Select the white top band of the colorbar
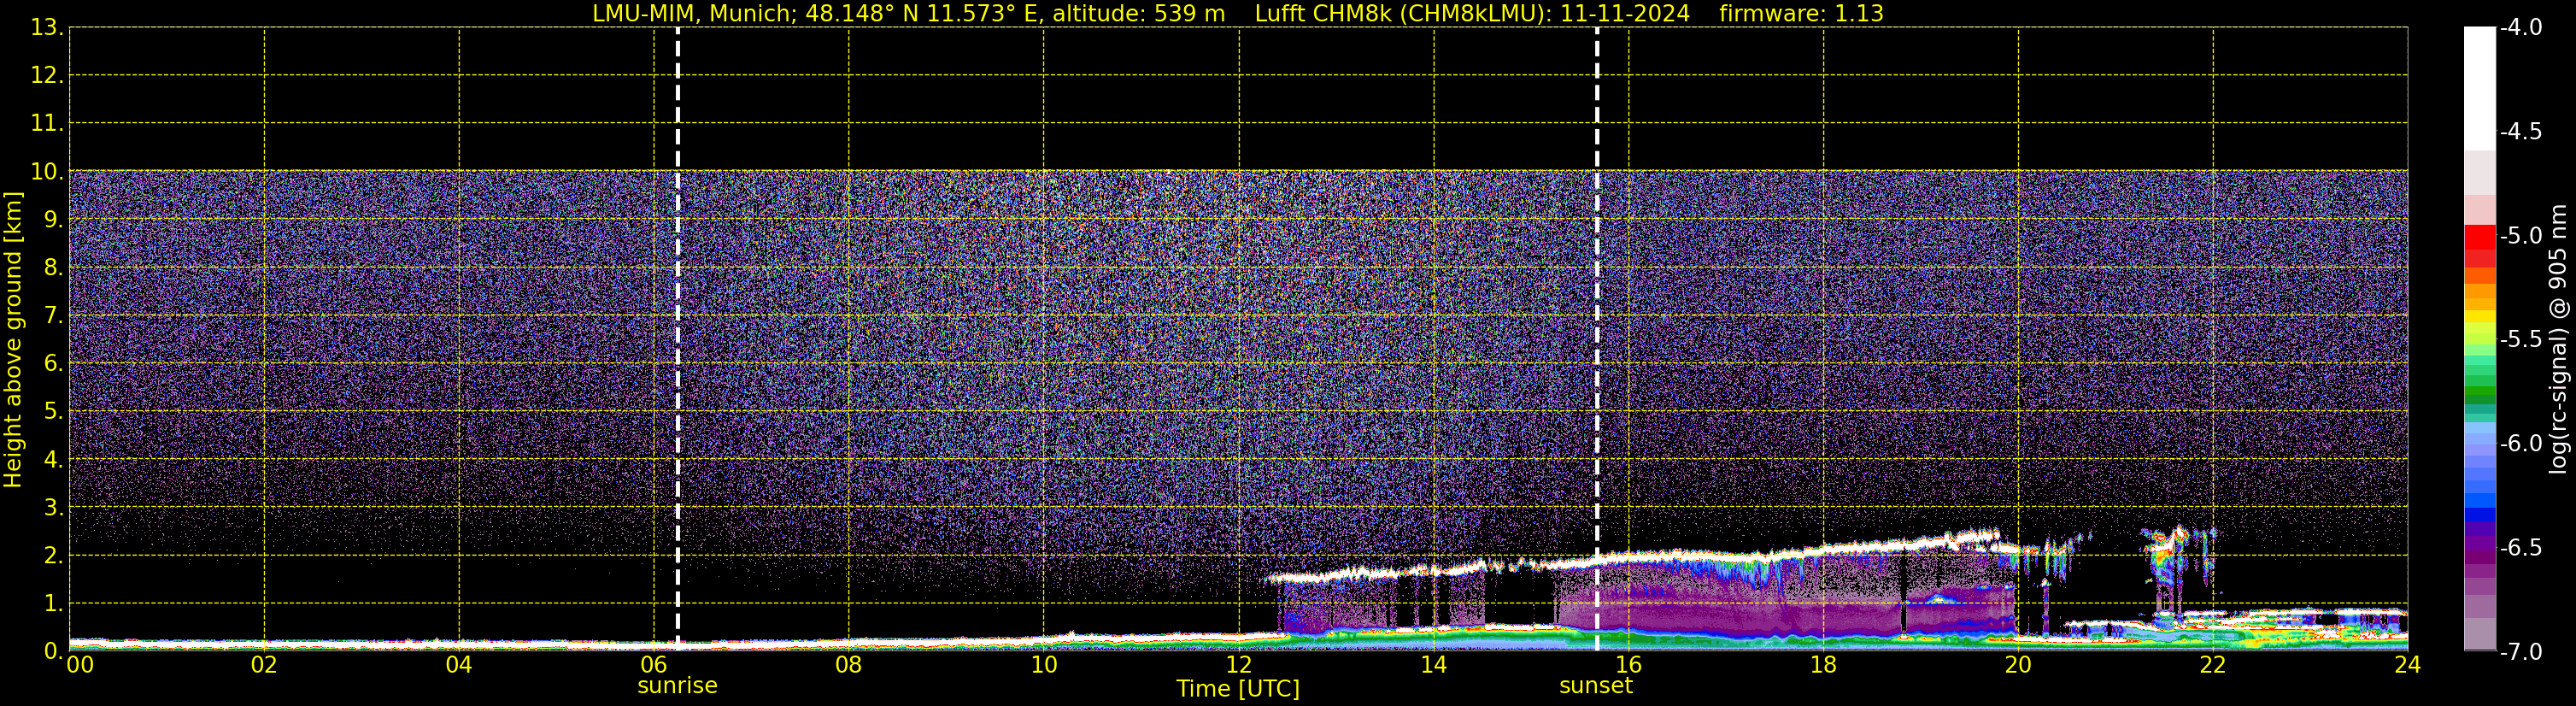Viewport: 2576px width, 706px height. click(x=2479, y=89)
